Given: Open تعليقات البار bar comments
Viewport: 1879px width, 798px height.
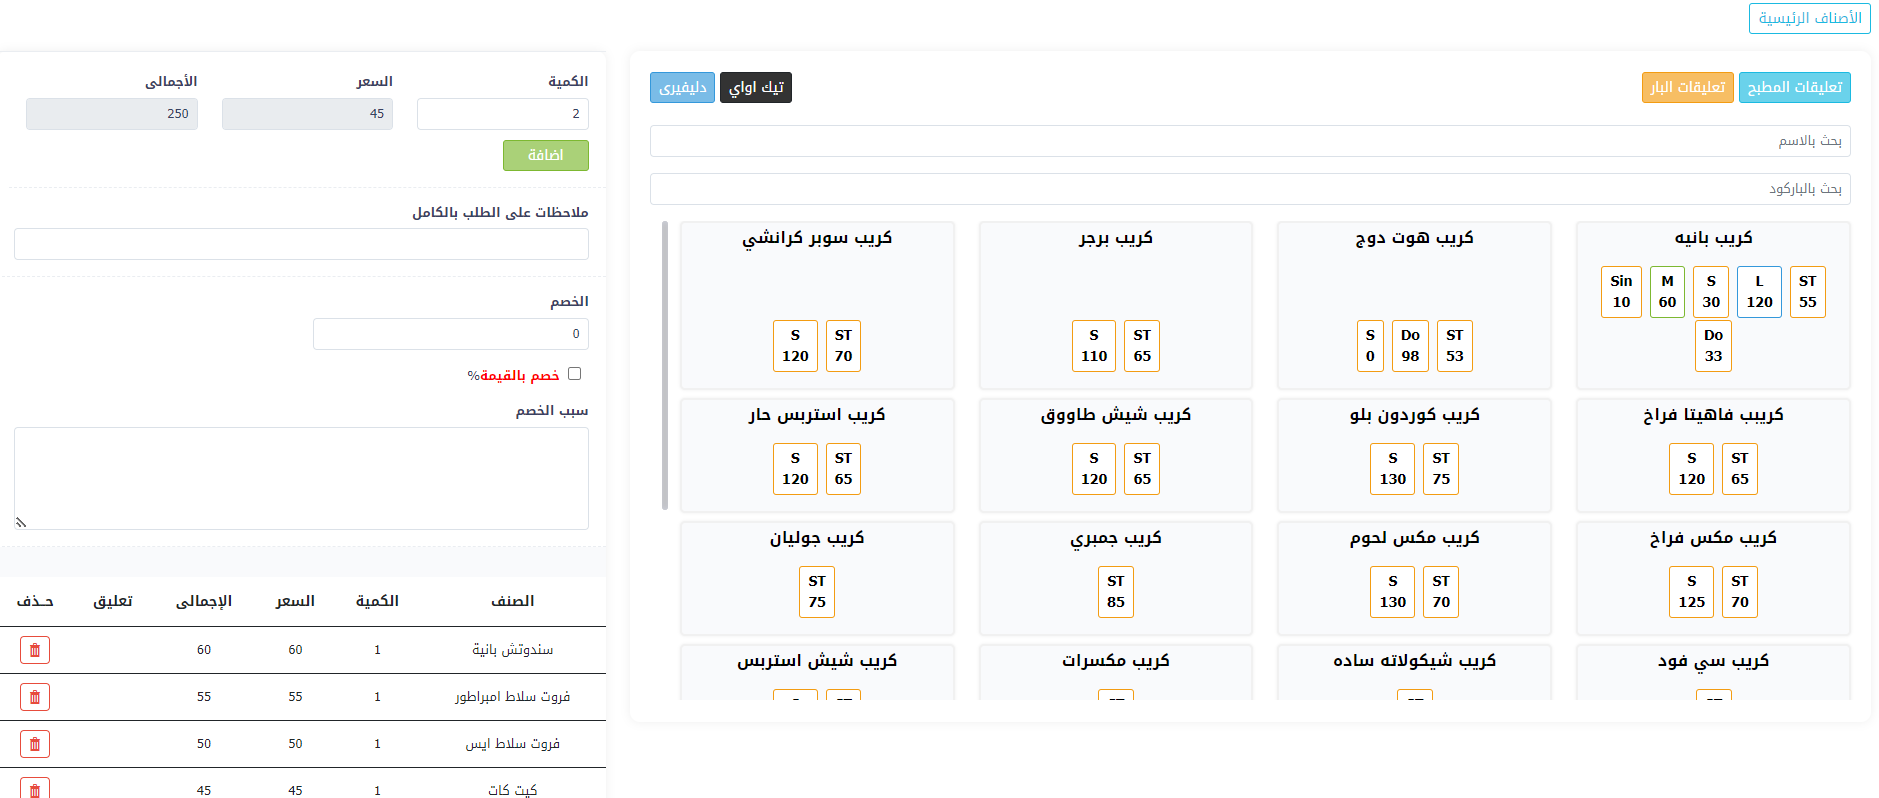Looking at the screenshot, I should pos(1687,88).
